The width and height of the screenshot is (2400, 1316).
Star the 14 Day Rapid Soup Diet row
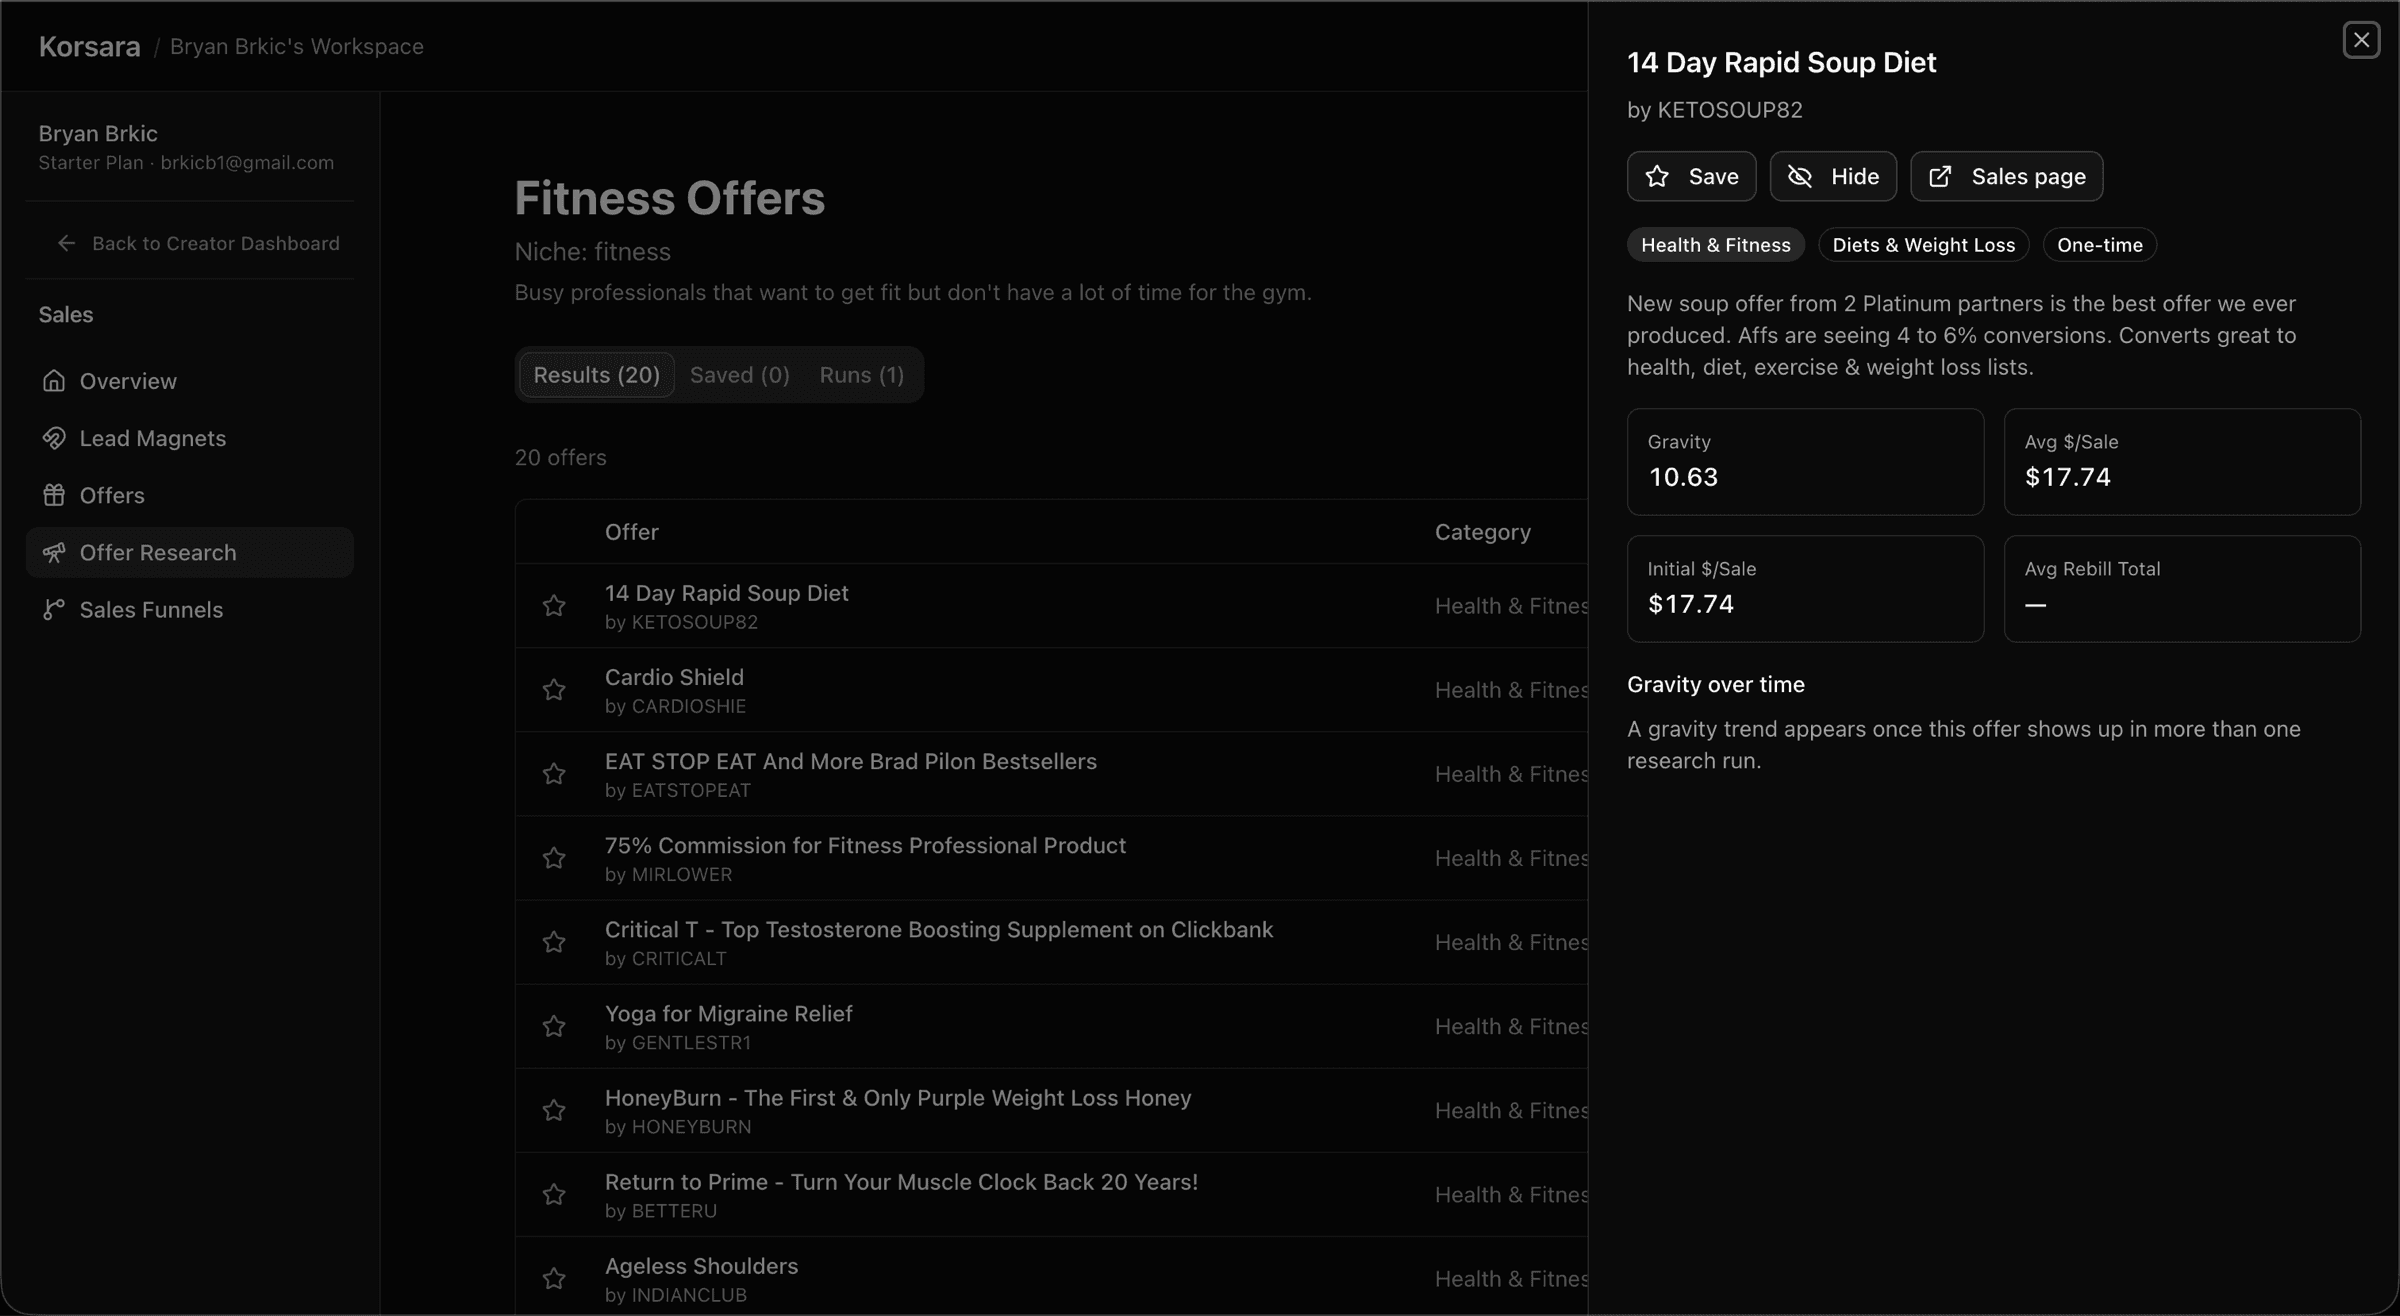coord(554,606)
